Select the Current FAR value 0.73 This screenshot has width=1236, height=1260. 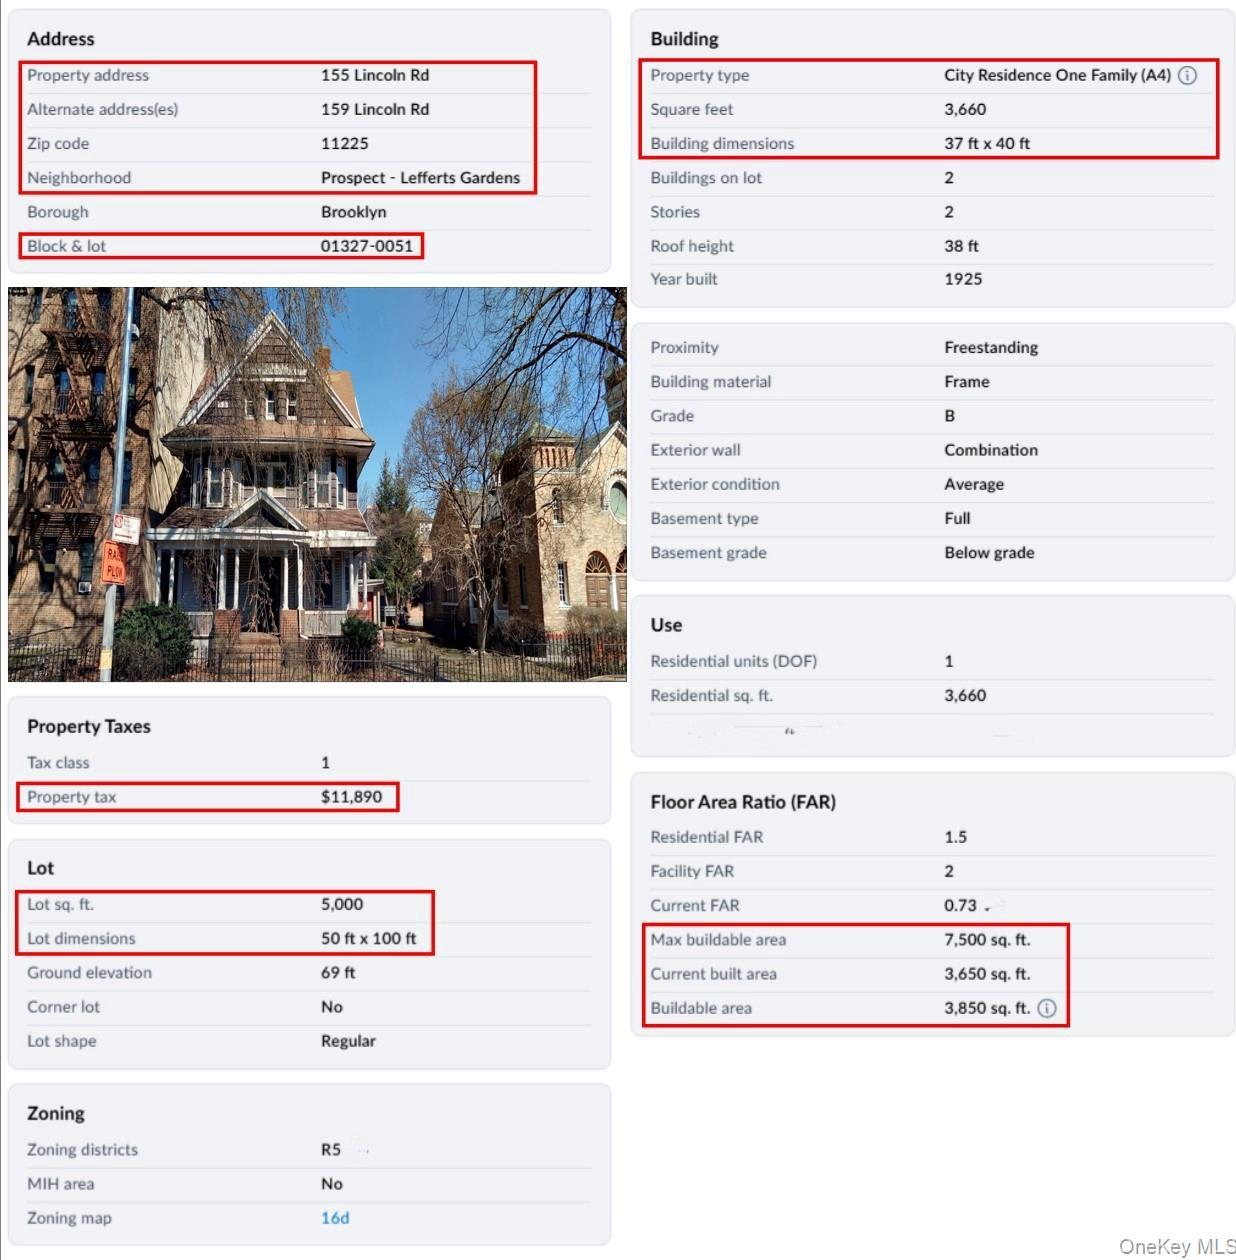click(x=960, y=905)
